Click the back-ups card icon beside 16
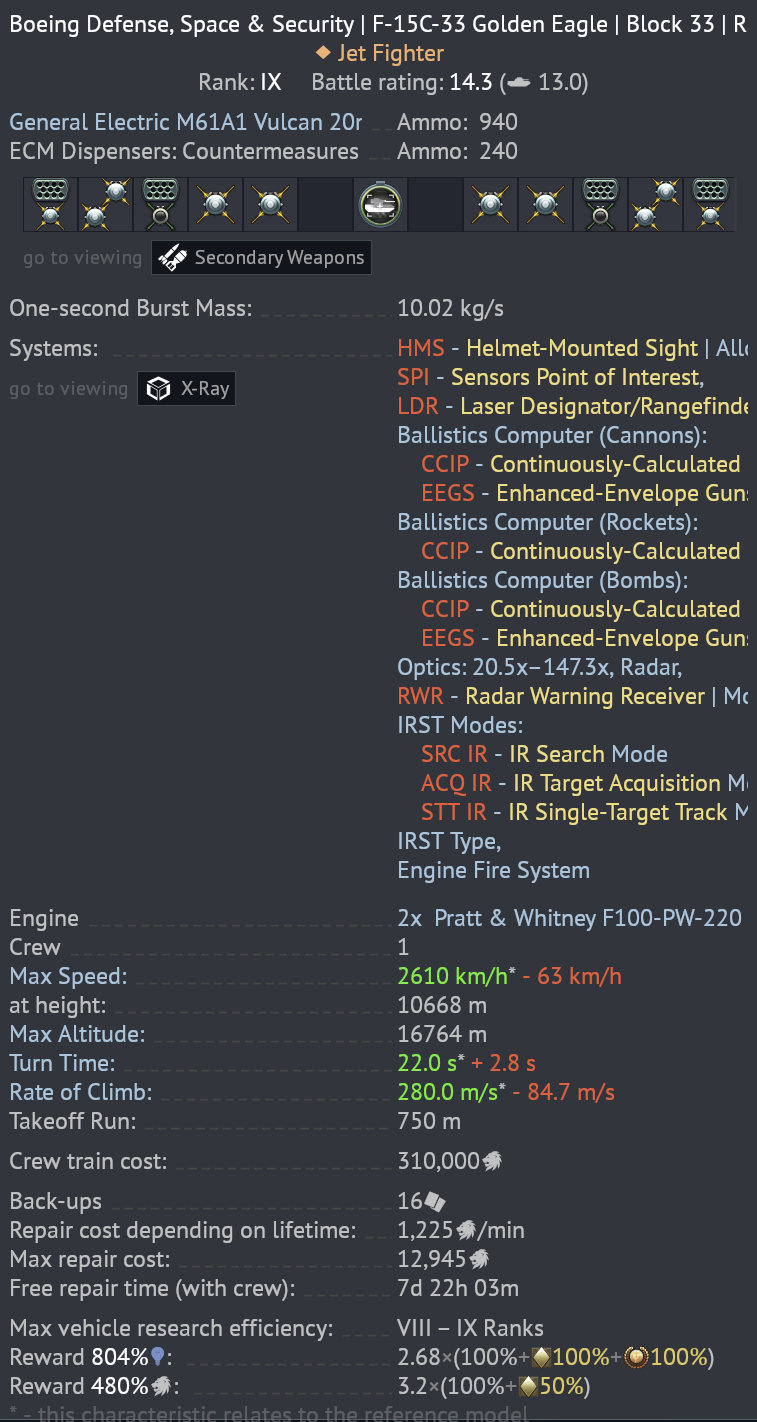The image size is (757, 1422). (x=435, y=1202)
